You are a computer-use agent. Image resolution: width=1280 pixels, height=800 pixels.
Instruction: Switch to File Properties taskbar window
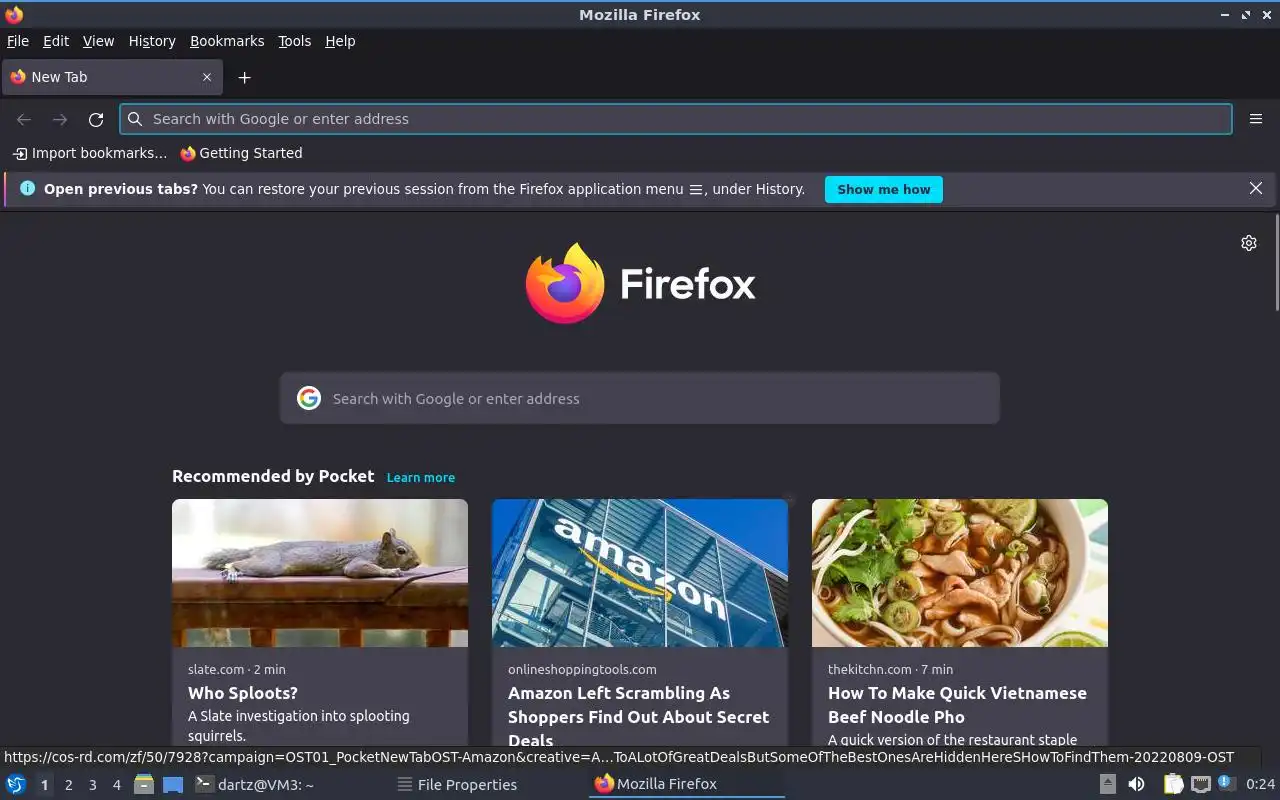(457, 784)
